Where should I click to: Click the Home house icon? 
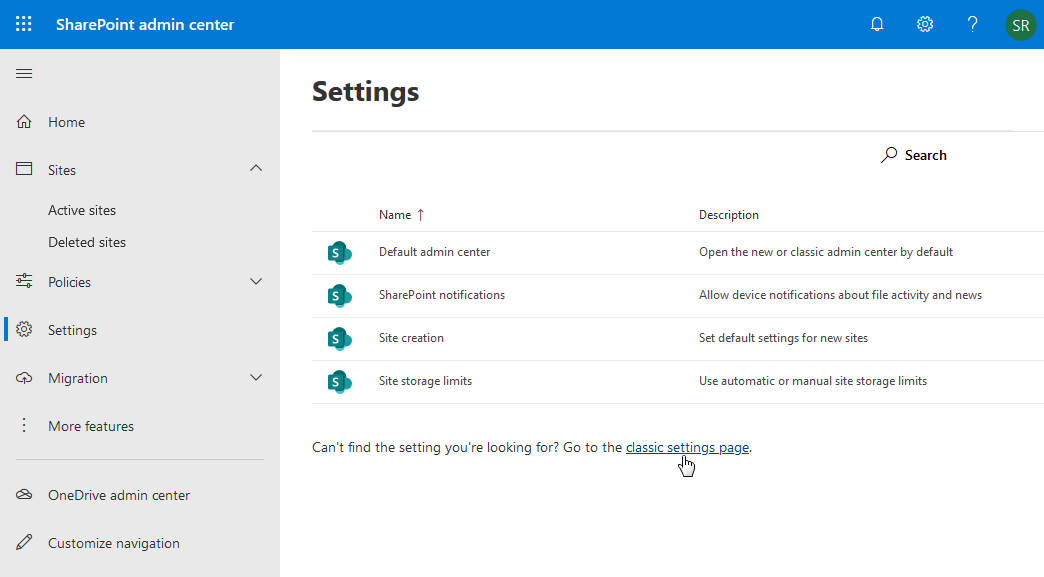click(24, 122)
